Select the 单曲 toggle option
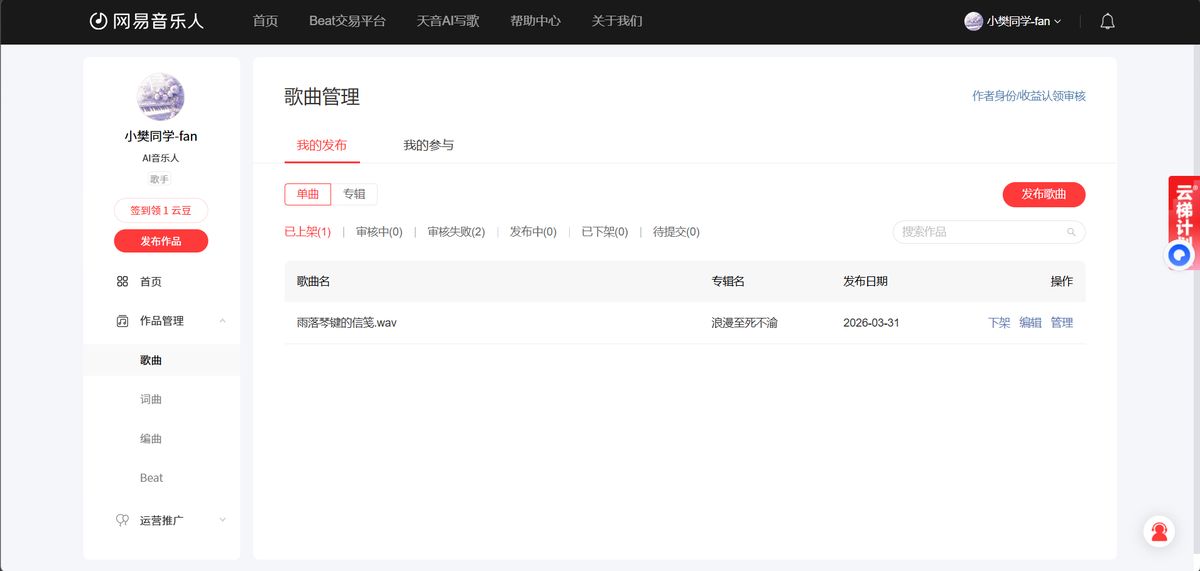This screenshot has width=1200, height=571. point(308,194)
